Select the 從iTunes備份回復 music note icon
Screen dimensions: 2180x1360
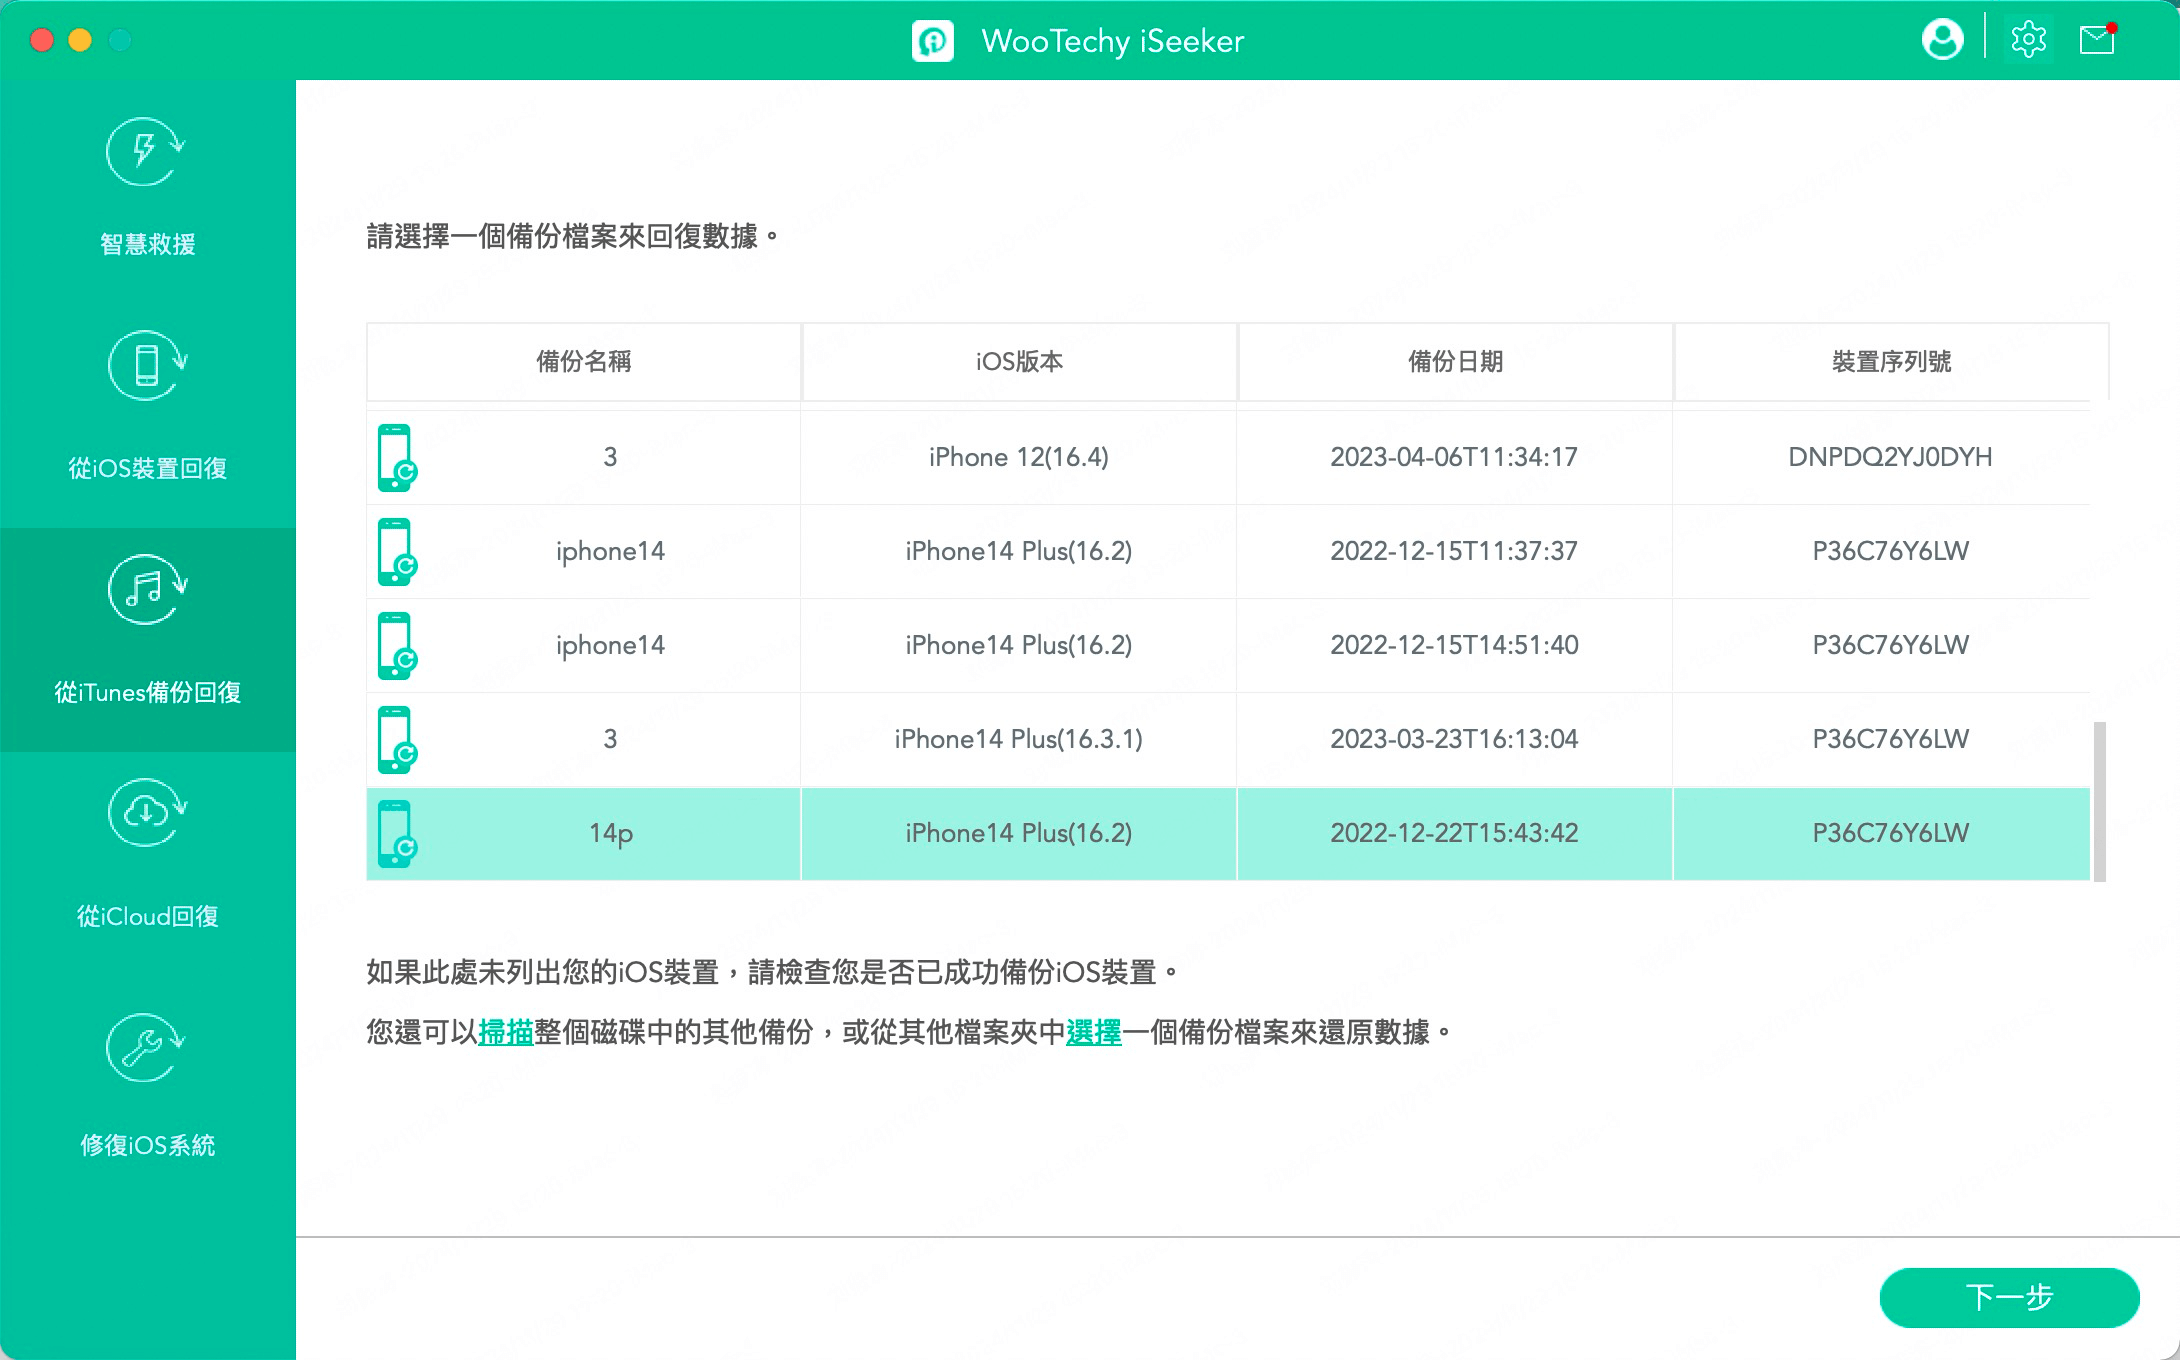[147, 589]
